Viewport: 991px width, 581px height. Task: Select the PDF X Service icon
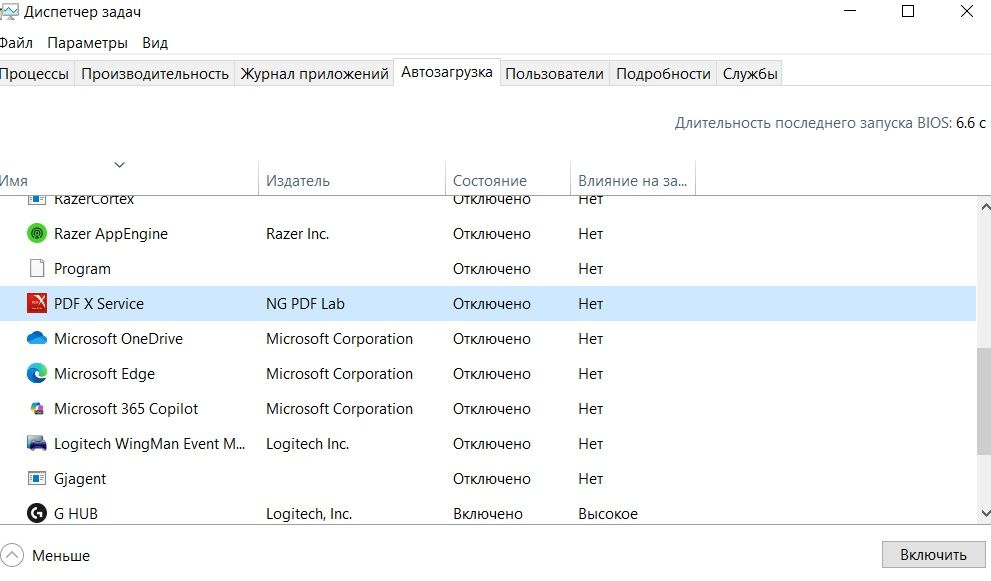click(36, 303)
